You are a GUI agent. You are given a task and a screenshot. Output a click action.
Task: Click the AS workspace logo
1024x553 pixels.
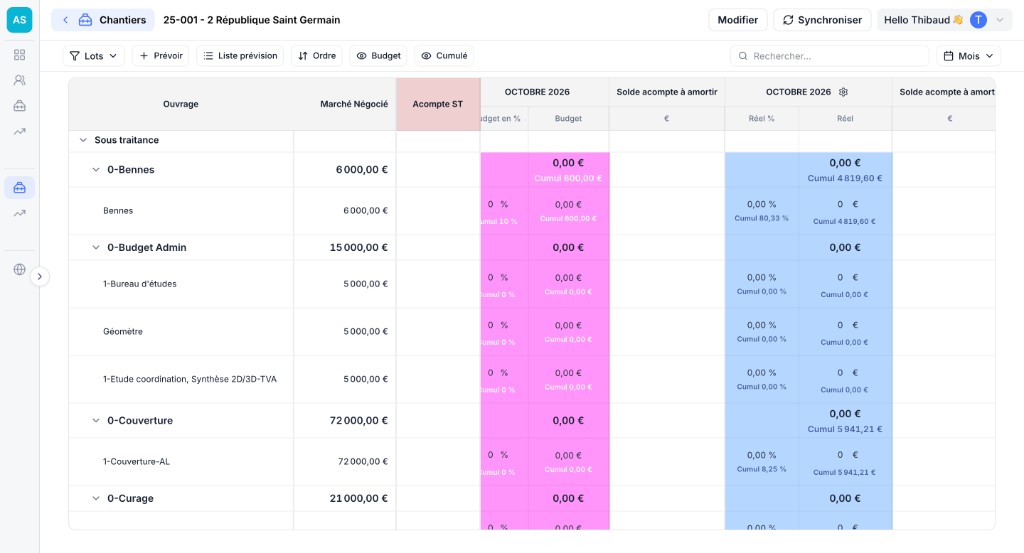[x=20, y=20]
